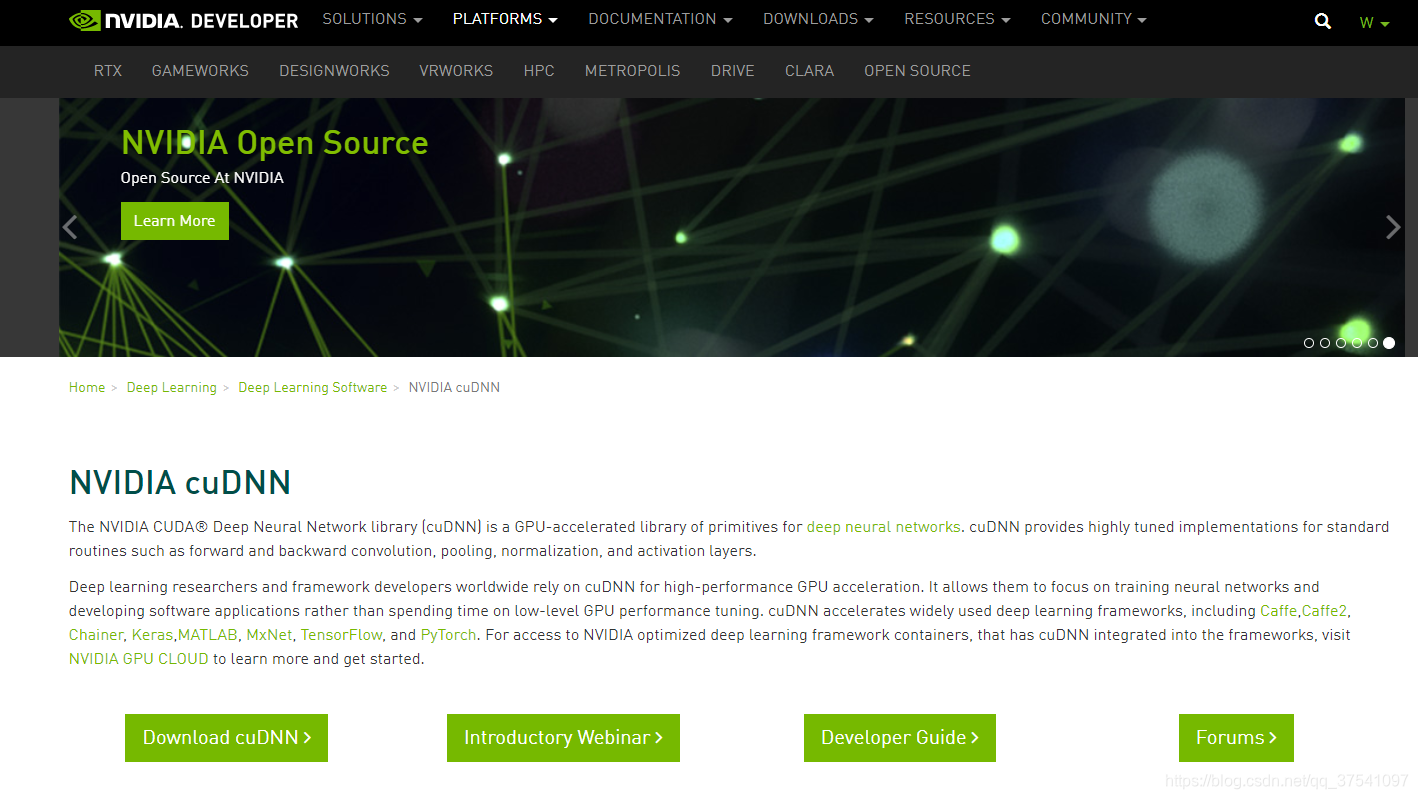Go to Deep Learning breadcrumb link
This screenshot has width=1418, height=799.
pyautogui.click(x=172, y=388)
